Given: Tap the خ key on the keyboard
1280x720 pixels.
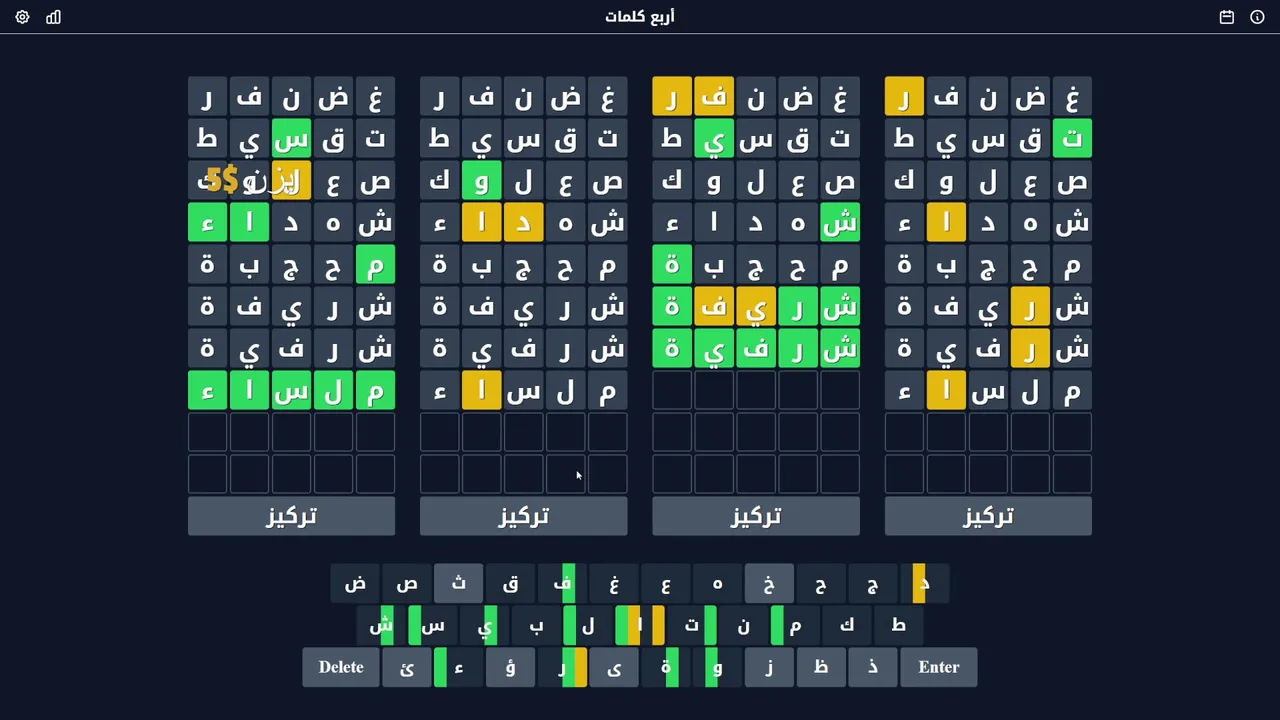Looking at the screenshot, I should [x=769, y=583].
